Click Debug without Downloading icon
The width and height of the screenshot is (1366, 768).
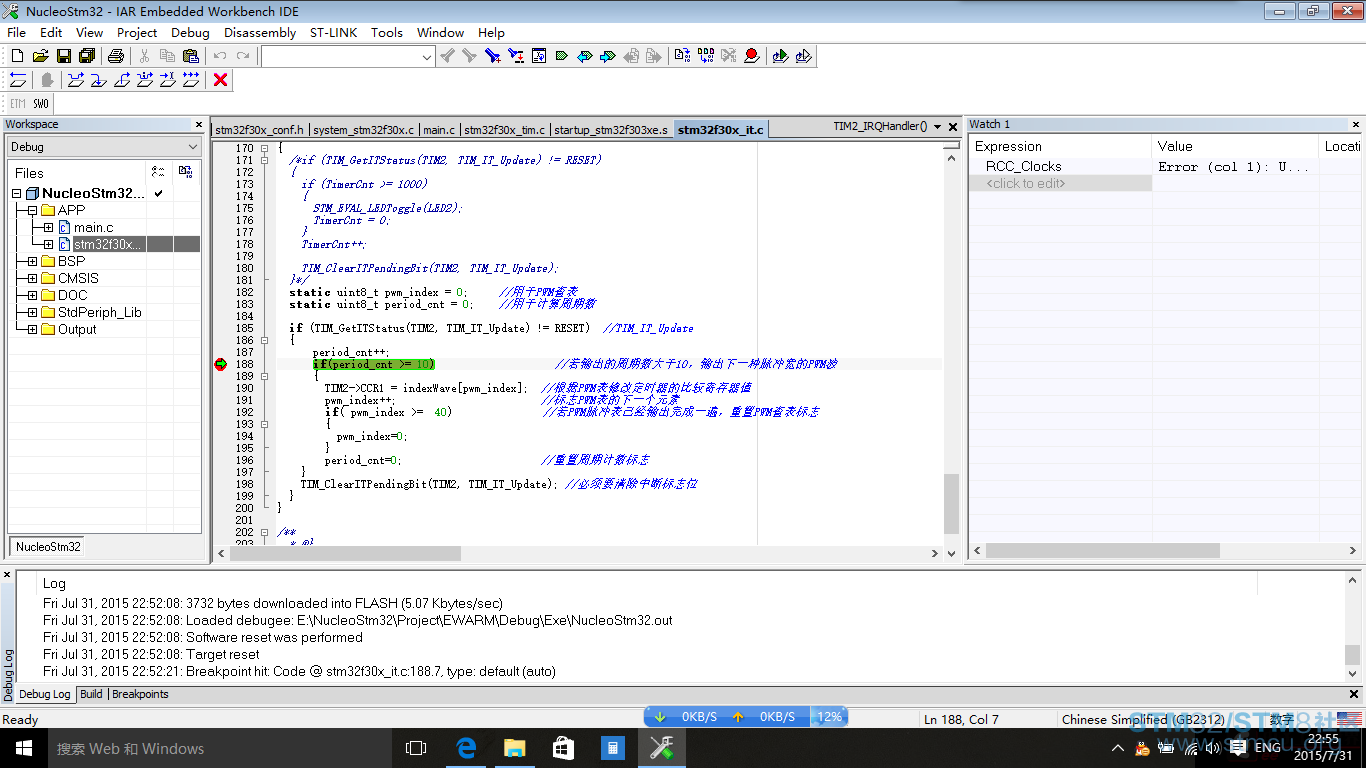(x=803, y=56)
